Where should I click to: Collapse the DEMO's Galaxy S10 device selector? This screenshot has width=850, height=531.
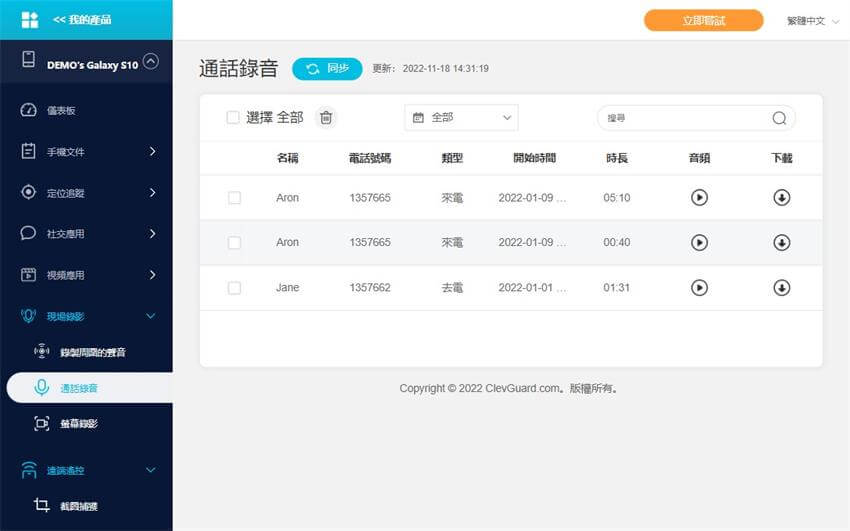pyautogui.click(x=151, y=61)
